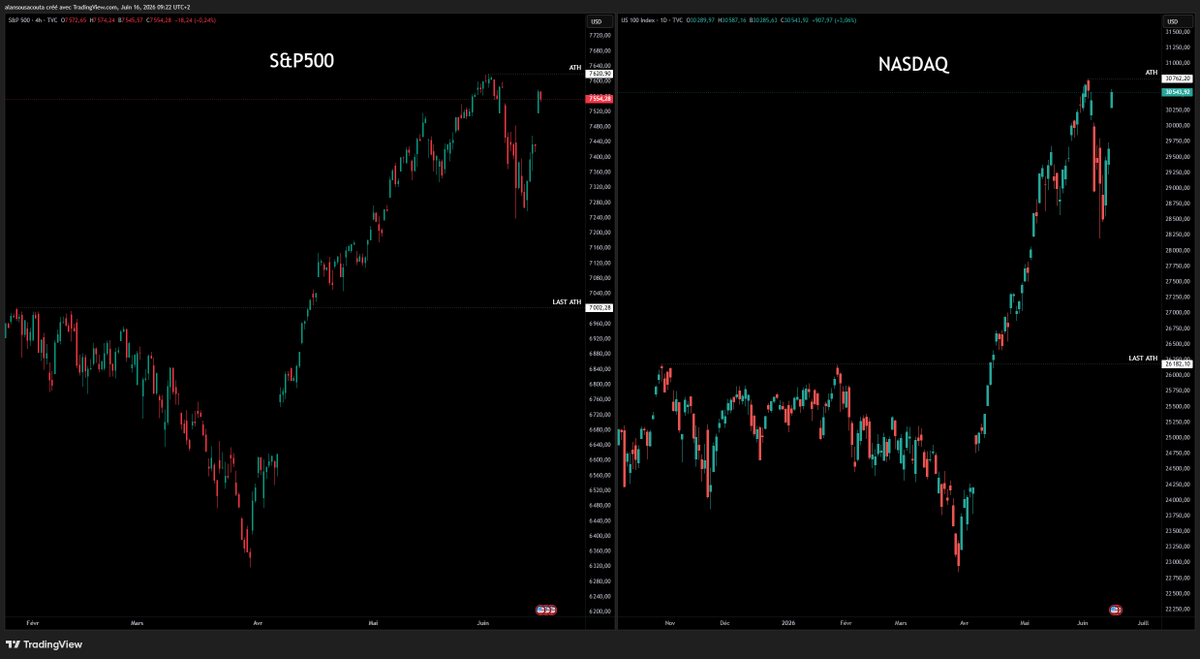Viewport: 1200px width, 659px height.
Task: Click the green 30543,92 price label
Action: point(1175,92)
